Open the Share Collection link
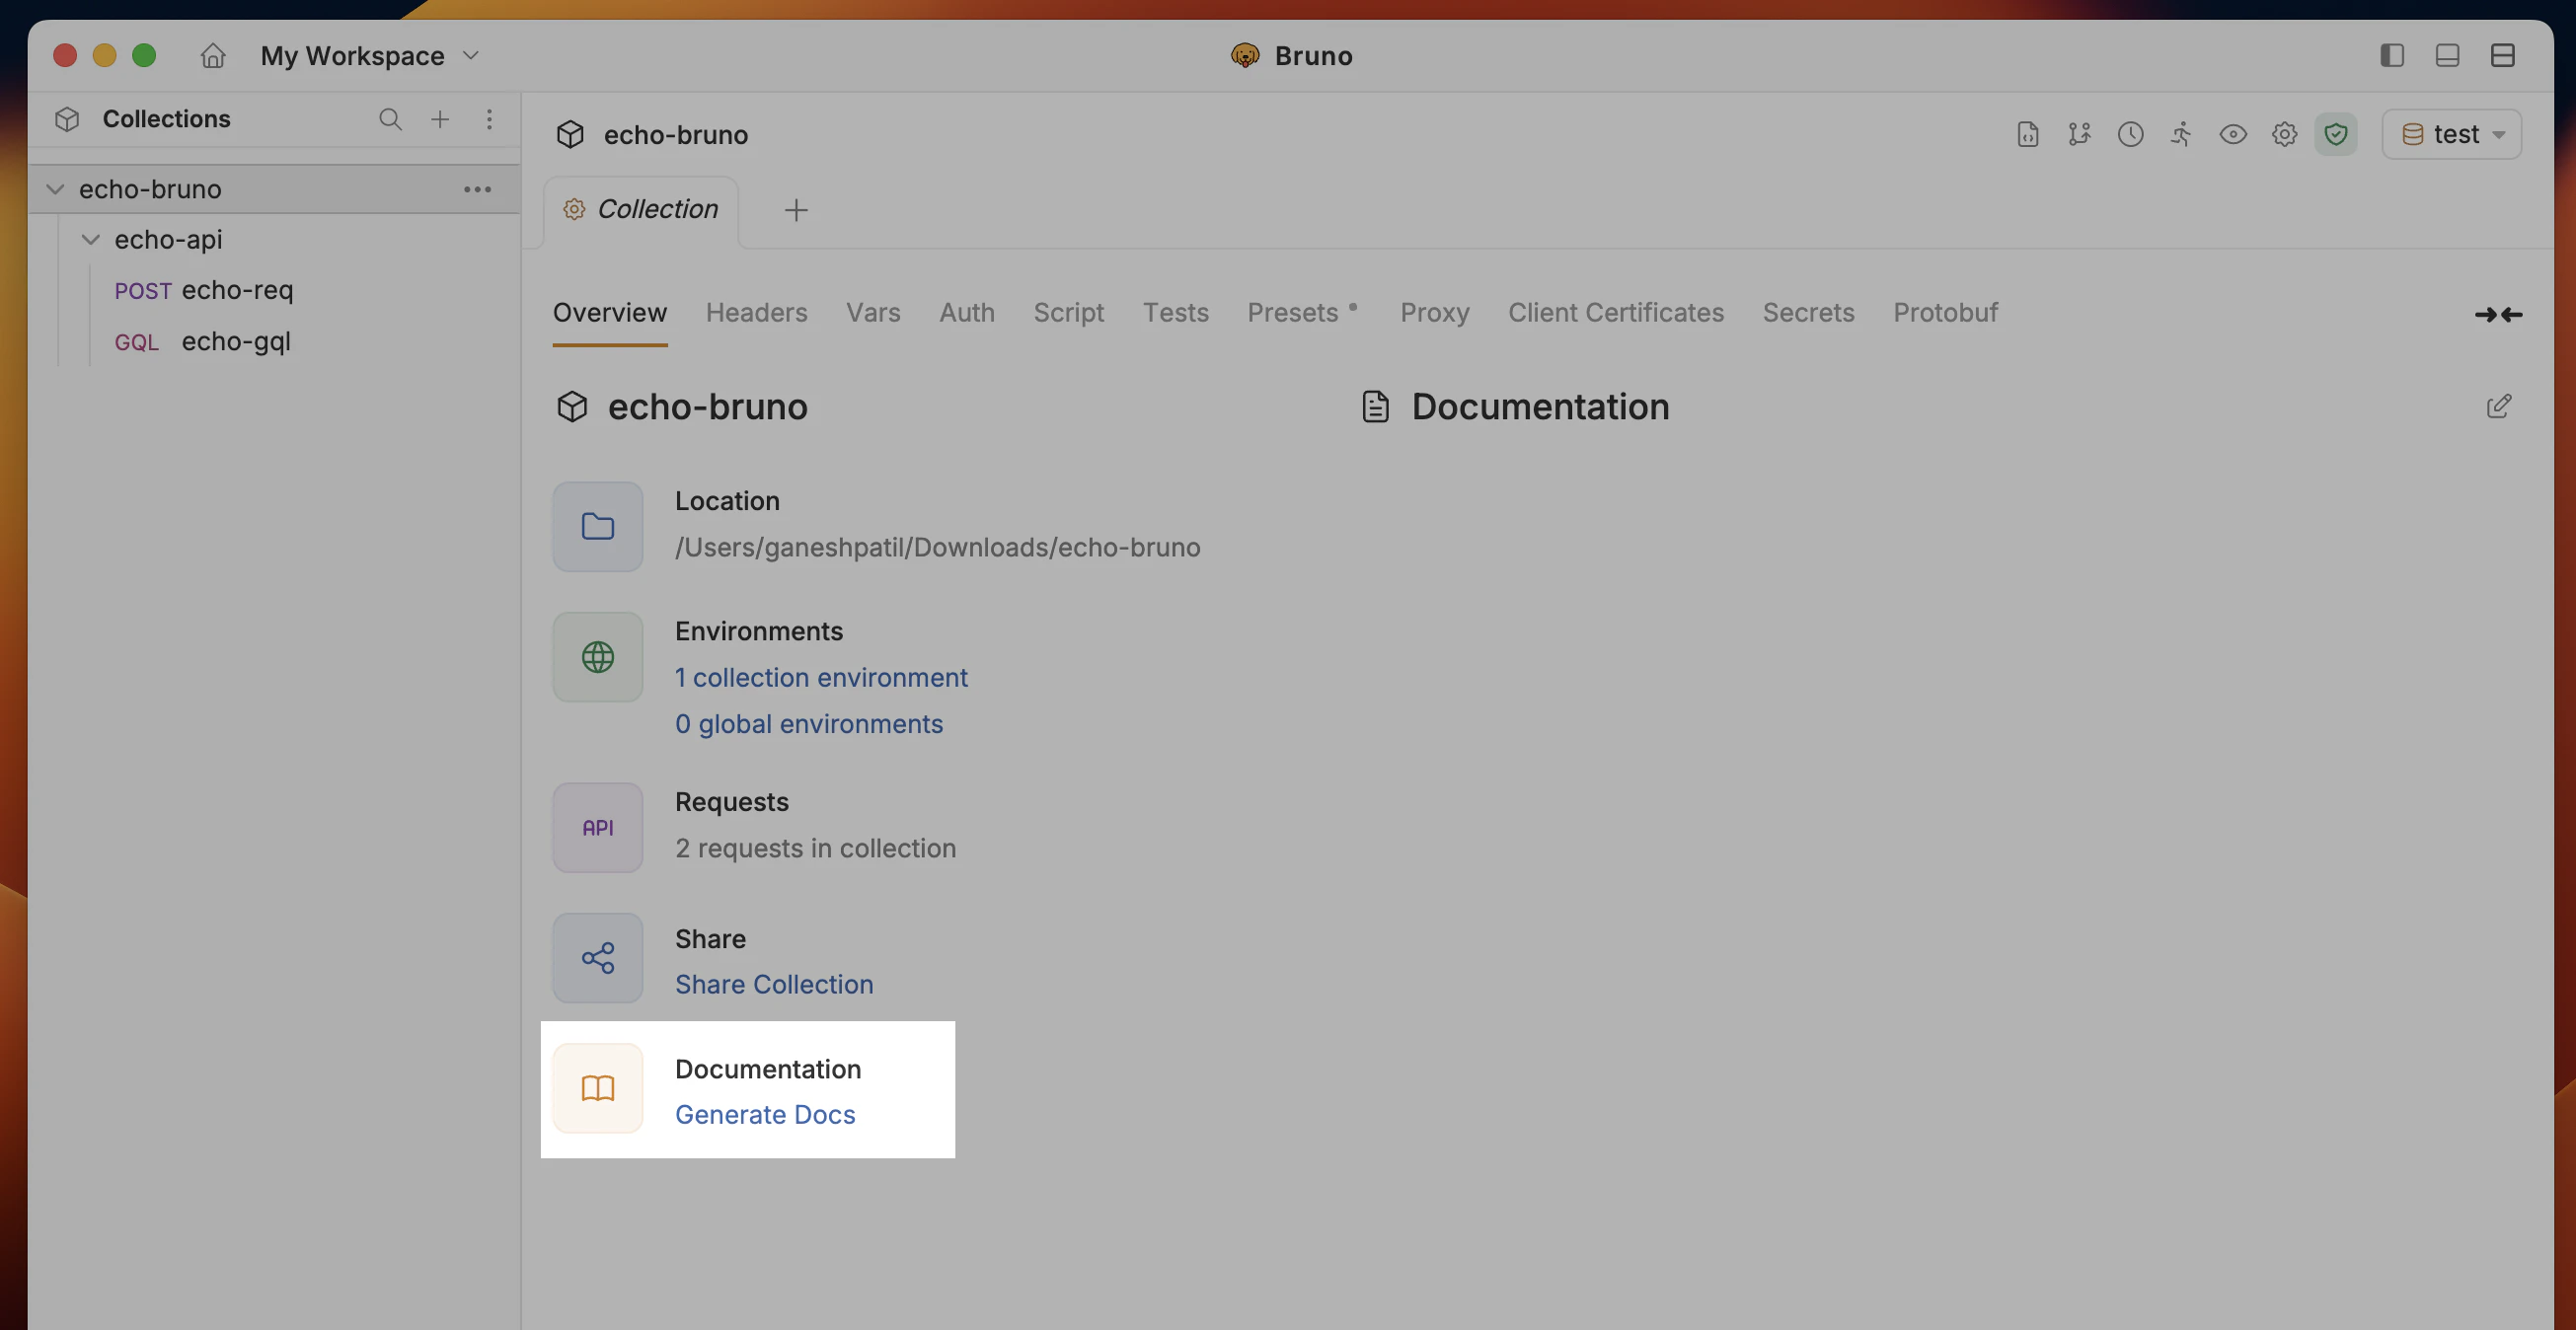2576x1330 pixels. (x=774, y=984)
